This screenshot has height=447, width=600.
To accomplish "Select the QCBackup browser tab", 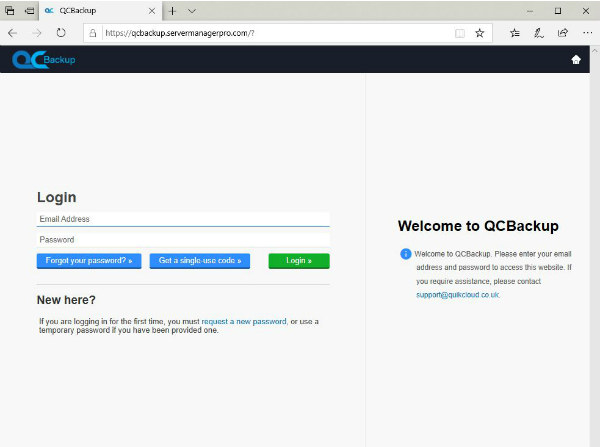I will 100,11.
